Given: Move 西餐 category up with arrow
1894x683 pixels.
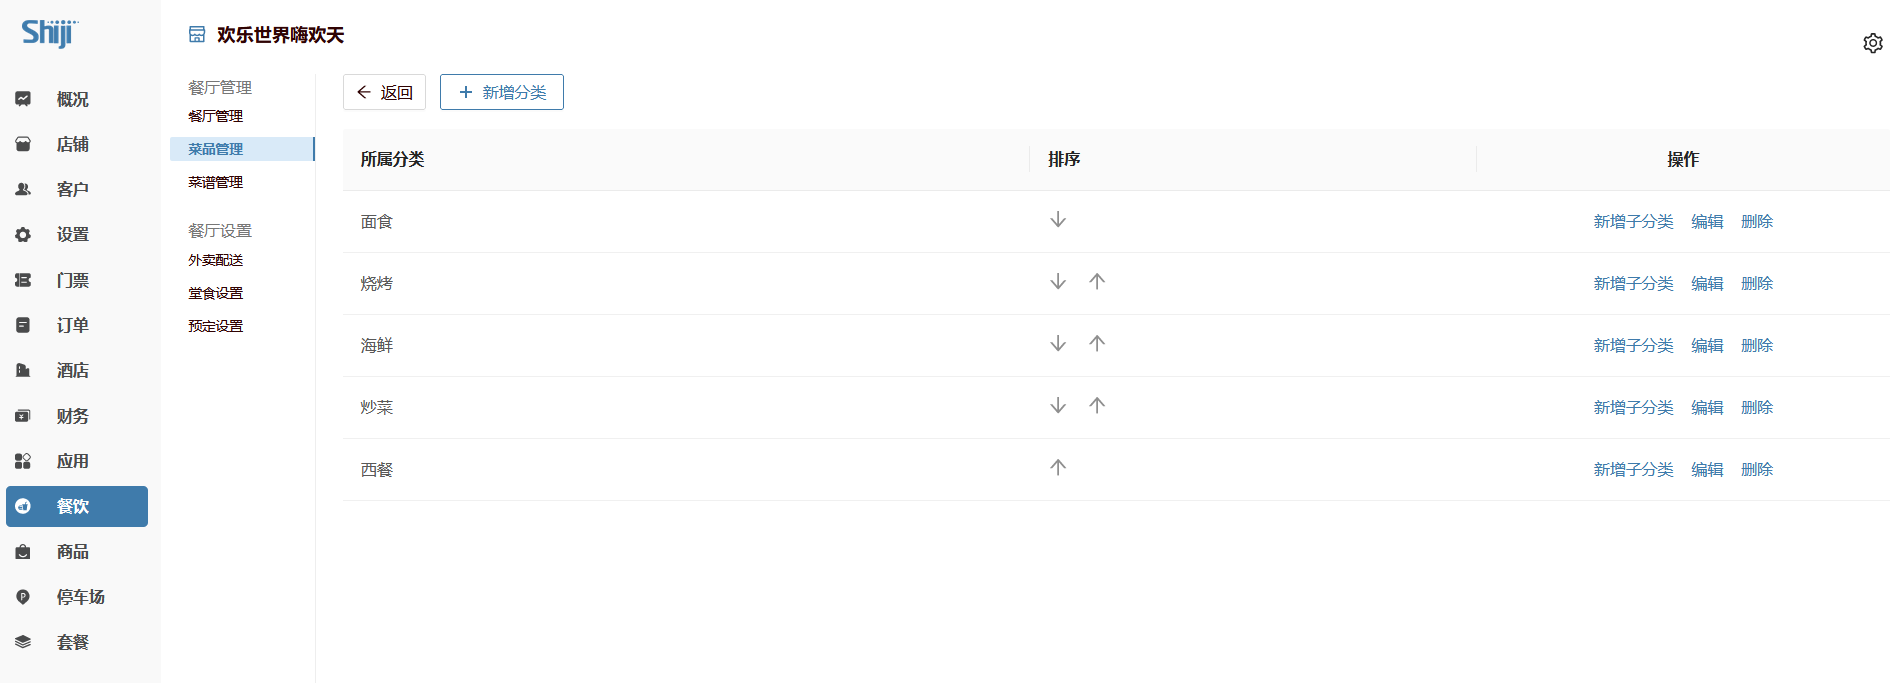Looking at the screenshot, I should click(1058, 468).
